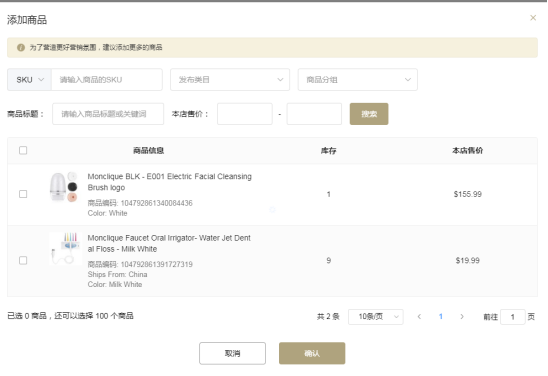Click the 前往 page jump input field
Screen dimensions: 548x376
pos(512,317)
